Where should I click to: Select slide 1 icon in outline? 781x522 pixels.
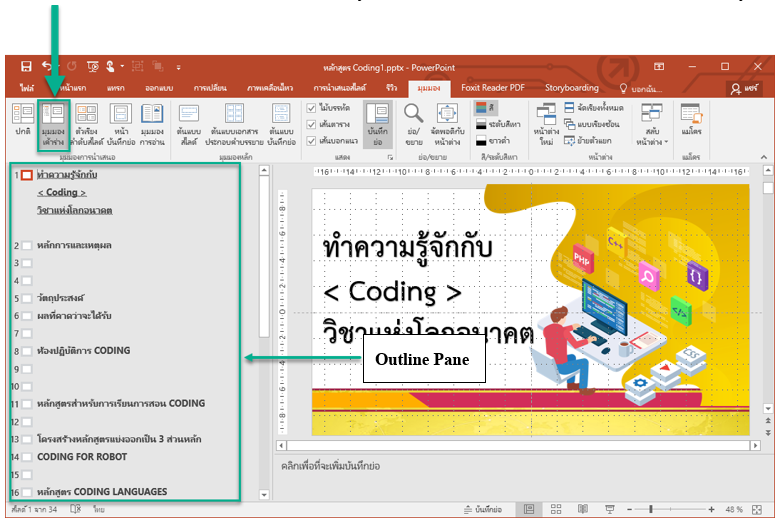pos(26,175)
